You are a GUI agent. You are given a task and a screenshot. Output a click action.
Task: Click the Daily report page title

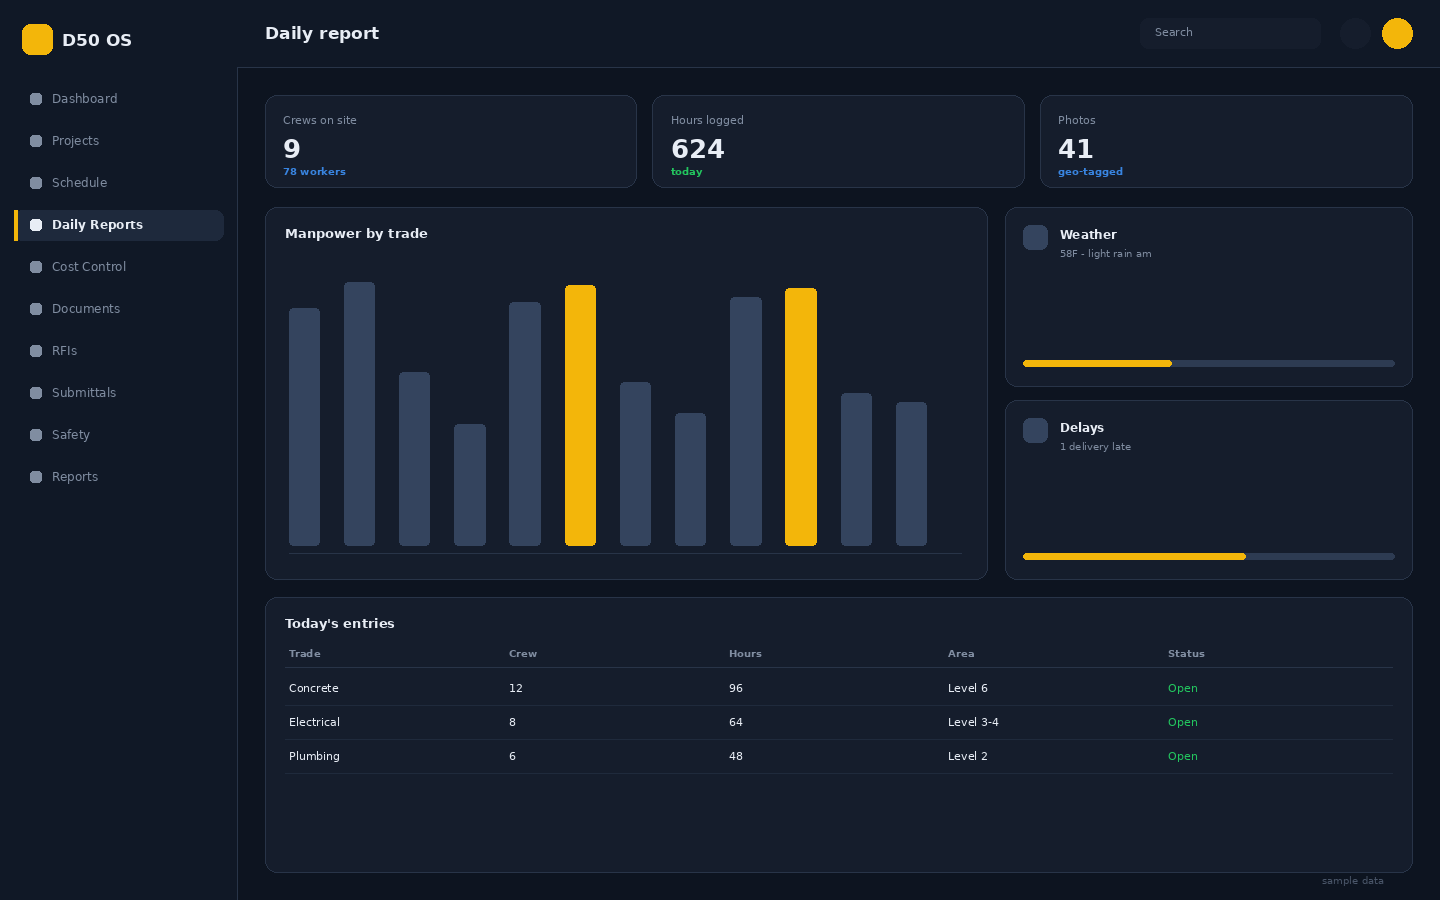pyautogui.click(x=322, y=33)
